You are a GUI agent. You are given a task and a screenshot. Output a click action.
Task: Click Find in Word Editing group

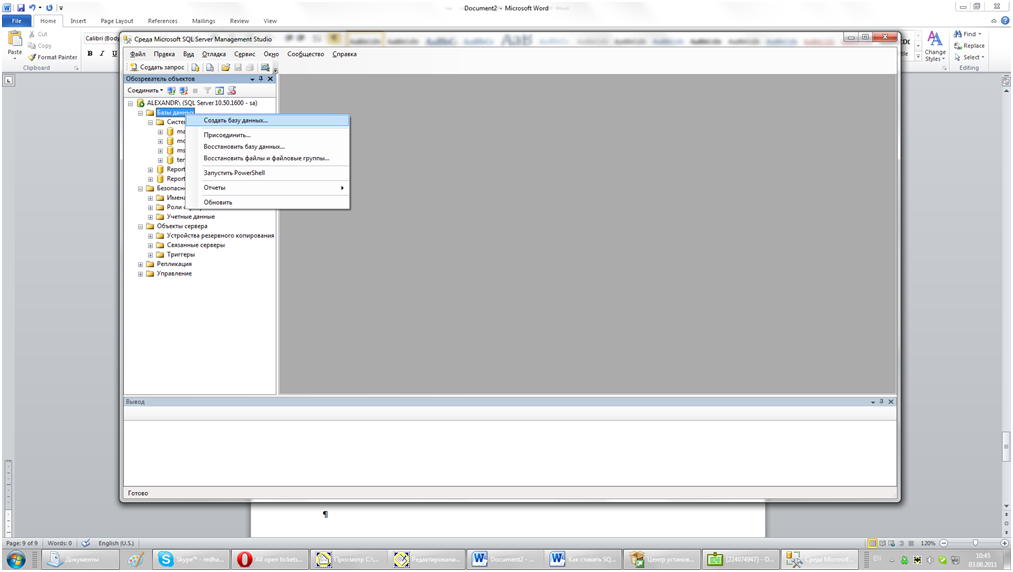(968, 34)
